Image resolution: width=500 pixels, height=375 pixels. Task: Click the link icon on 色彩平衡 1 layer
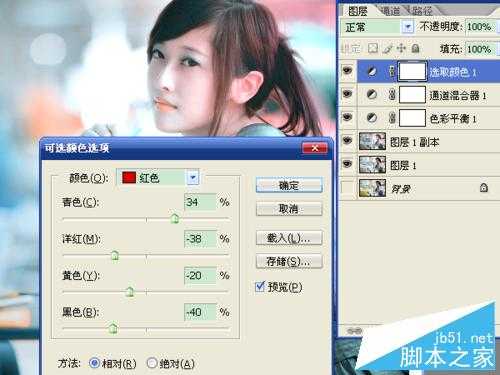tap(392, 118)
